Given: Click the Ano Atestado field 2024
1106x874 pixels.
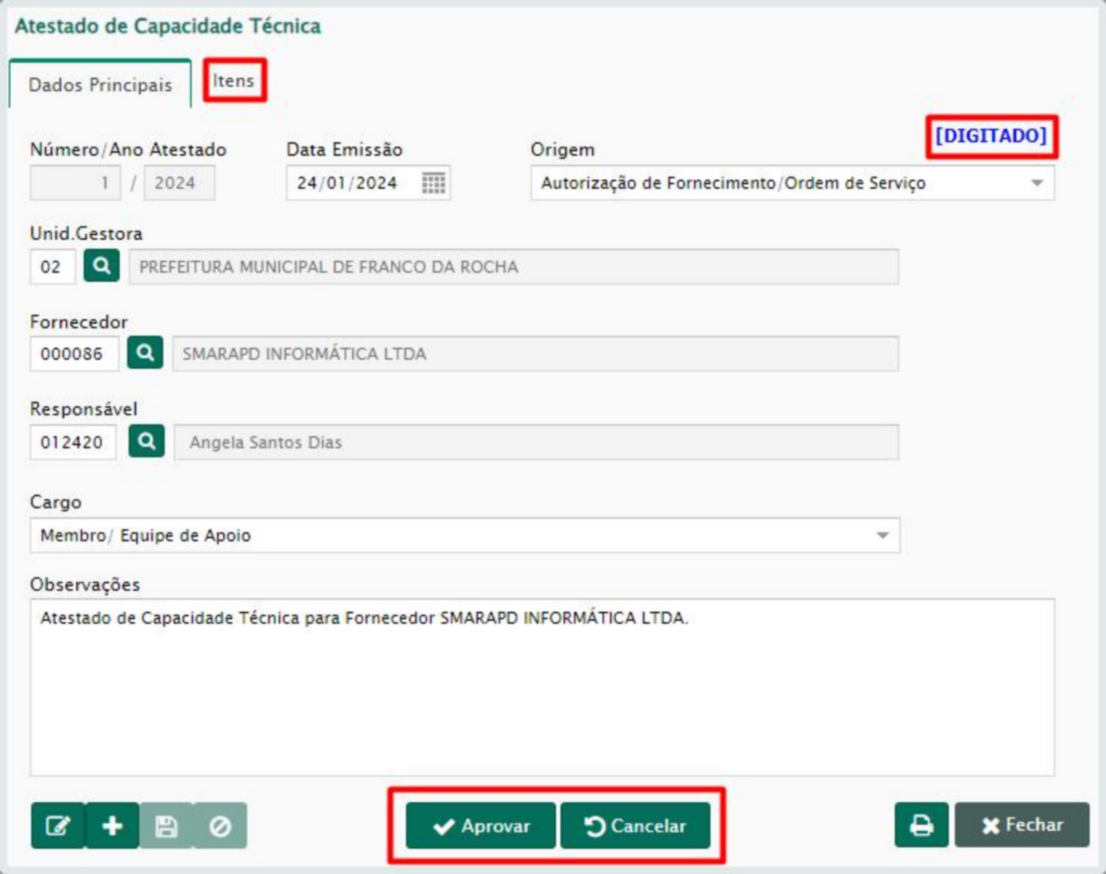Looking at the screenshot, I should point(179,183).
